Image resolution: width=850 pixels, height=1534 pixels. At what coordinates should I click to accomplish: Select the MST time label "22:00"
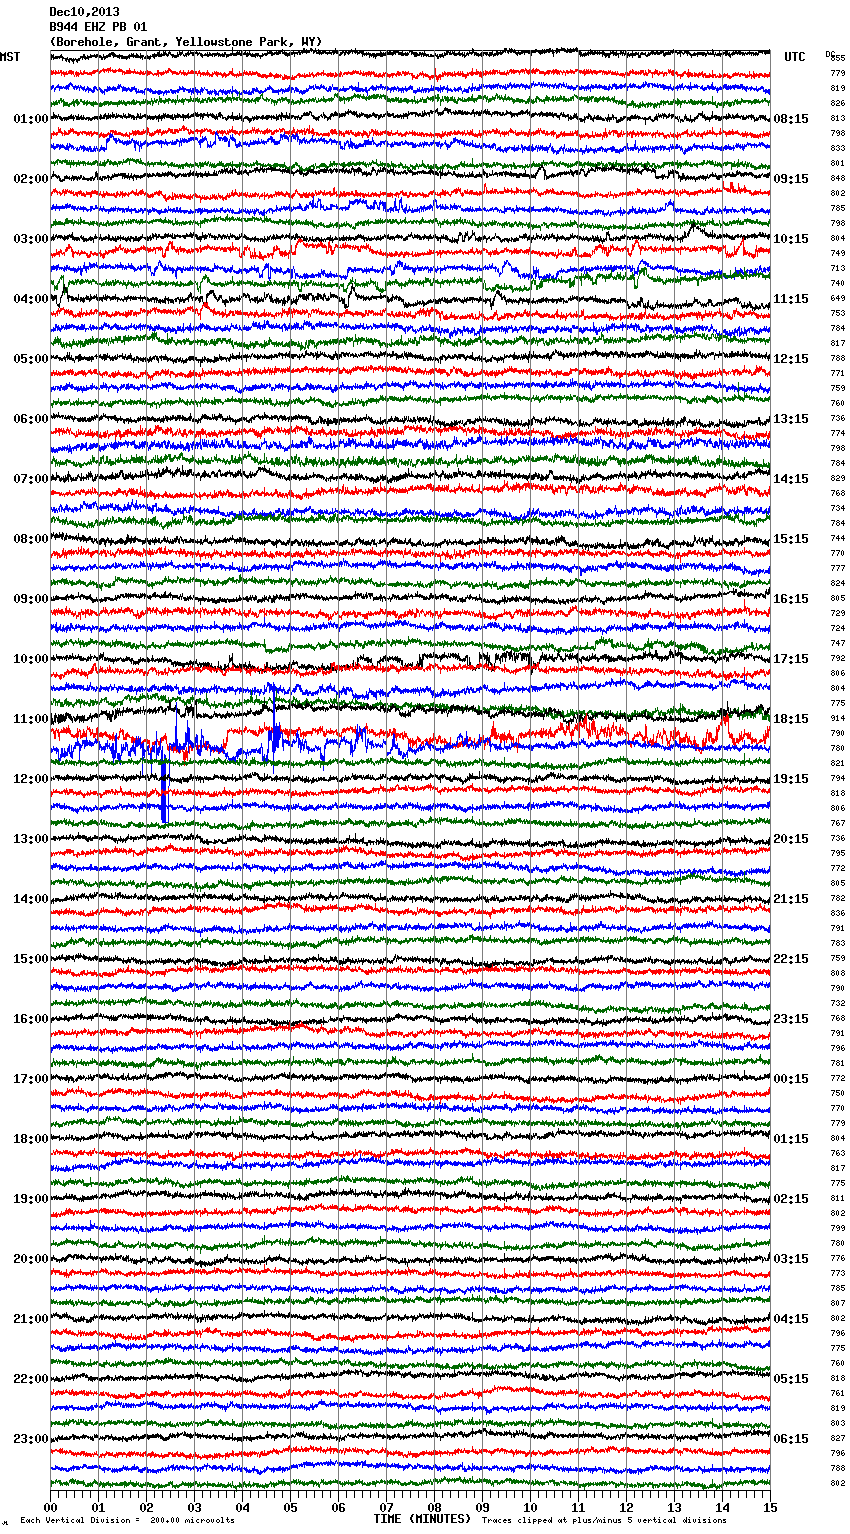31,1379
